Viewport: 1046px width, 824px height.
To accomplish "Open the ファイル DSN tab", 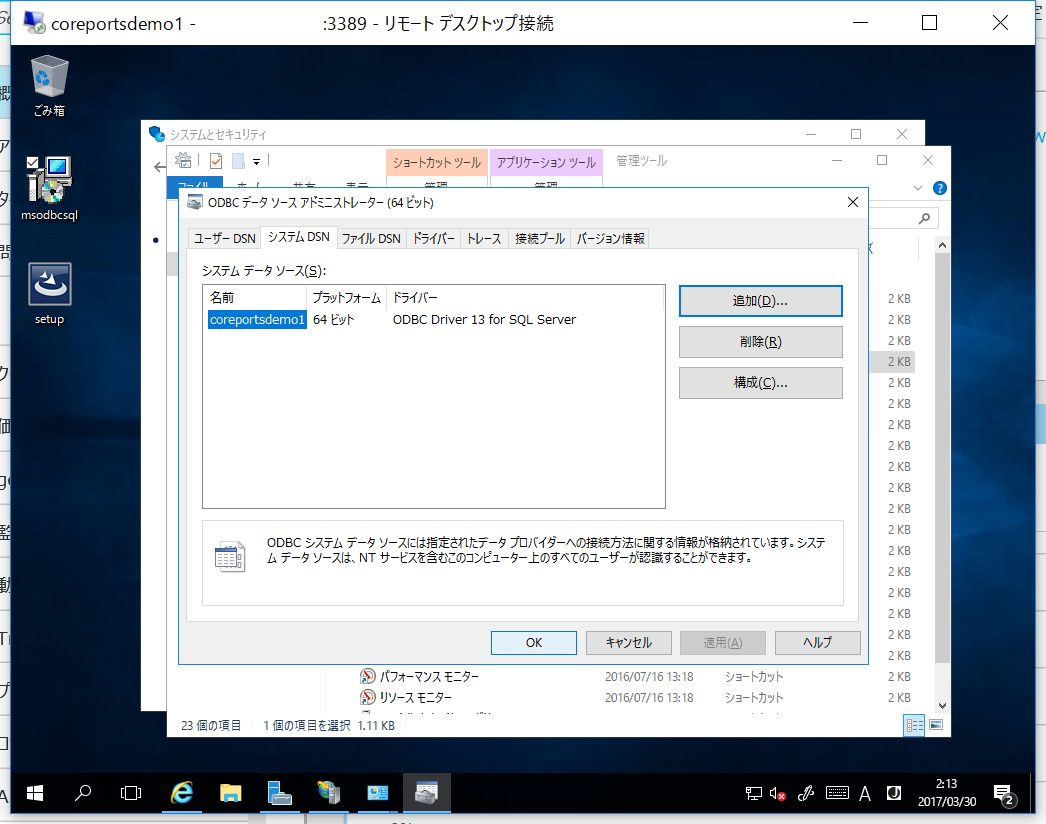I will 371,238.
